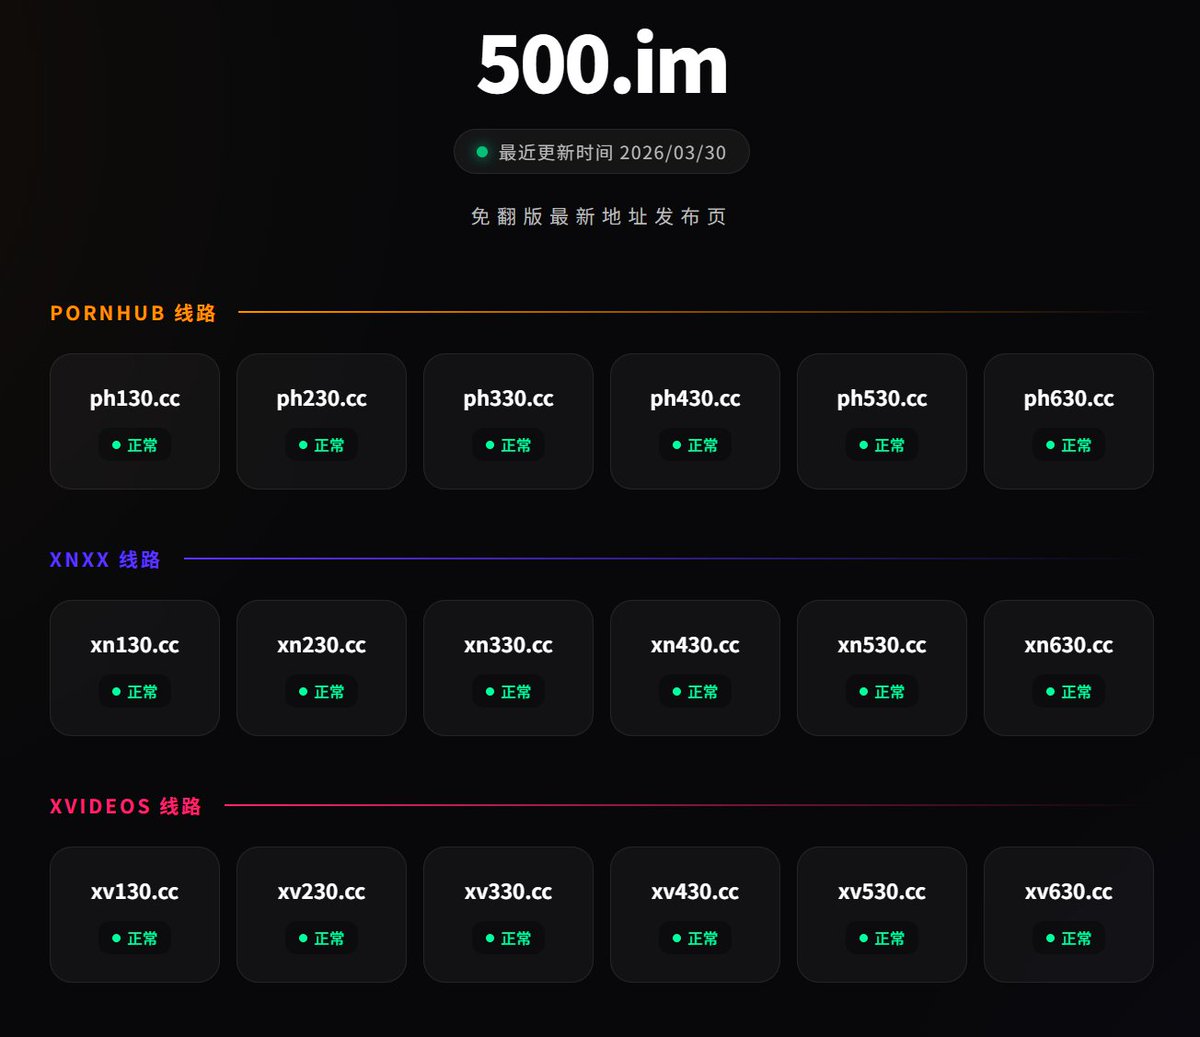
Task: Open the xn430.cc link card
Action: click(695, 668)
